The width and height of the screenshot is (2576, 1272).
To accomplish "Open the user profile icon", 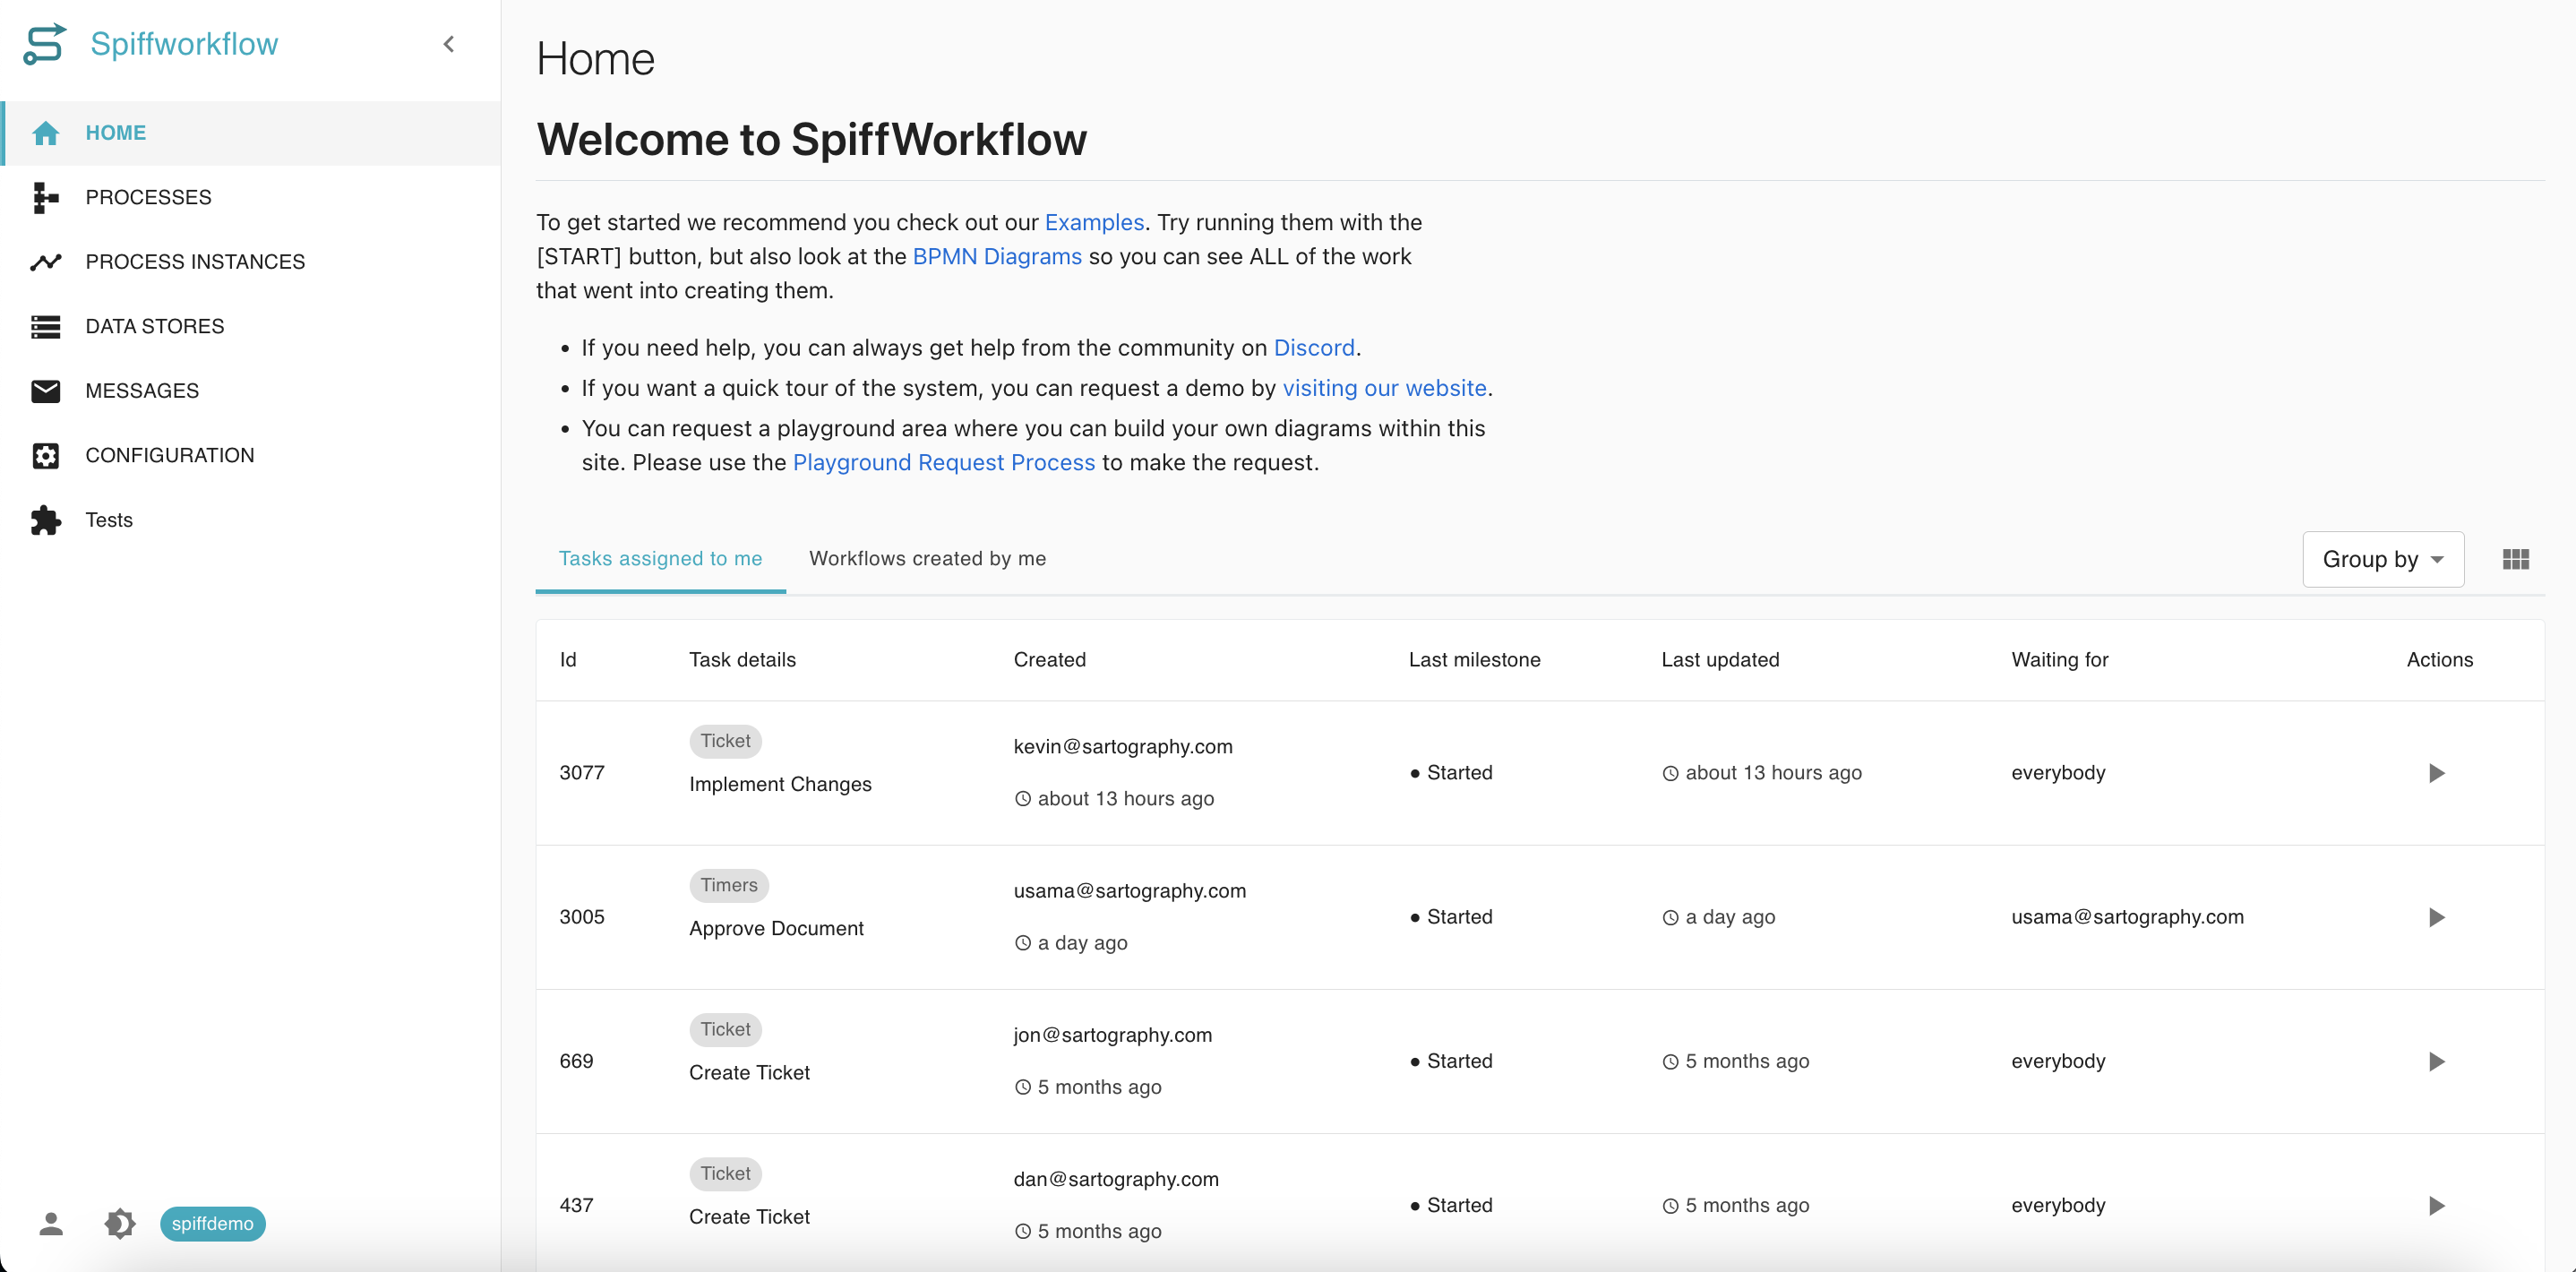I will point(51,1223).
